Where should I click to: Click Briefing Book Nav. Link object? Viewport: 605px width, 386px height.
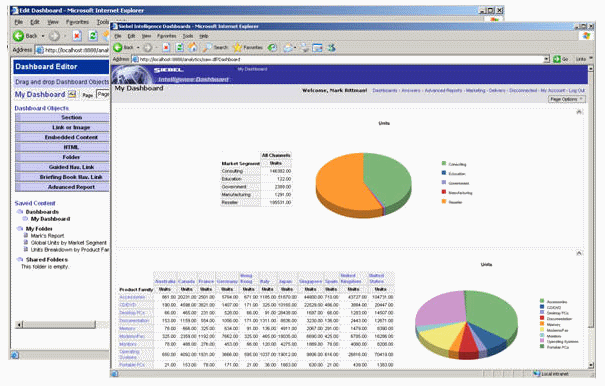pyautogui.click(x=62, y=177)
